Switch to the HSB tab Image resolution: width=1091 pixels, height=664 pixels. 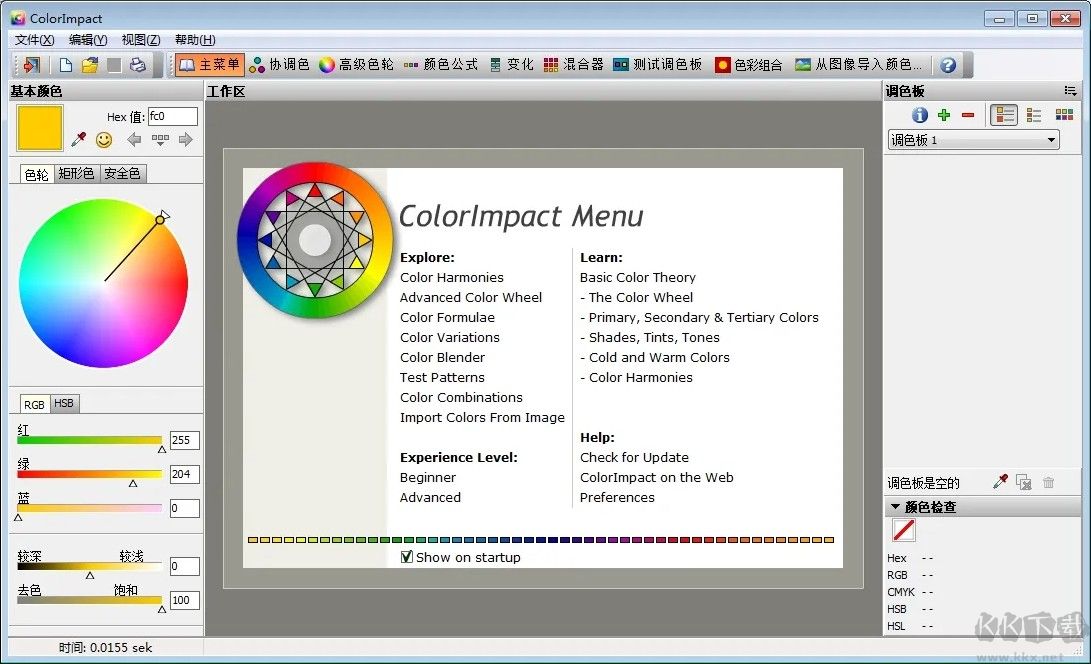click(63, 403)
